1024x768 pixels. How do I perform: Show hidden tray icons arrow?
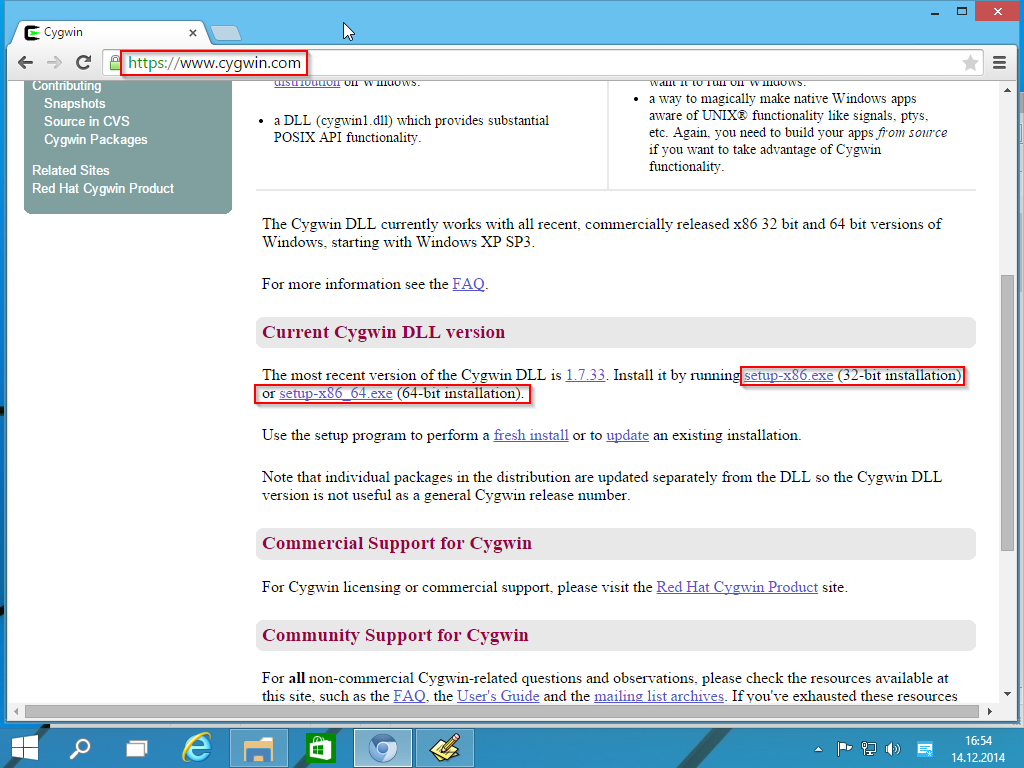(x=818, y=749)
